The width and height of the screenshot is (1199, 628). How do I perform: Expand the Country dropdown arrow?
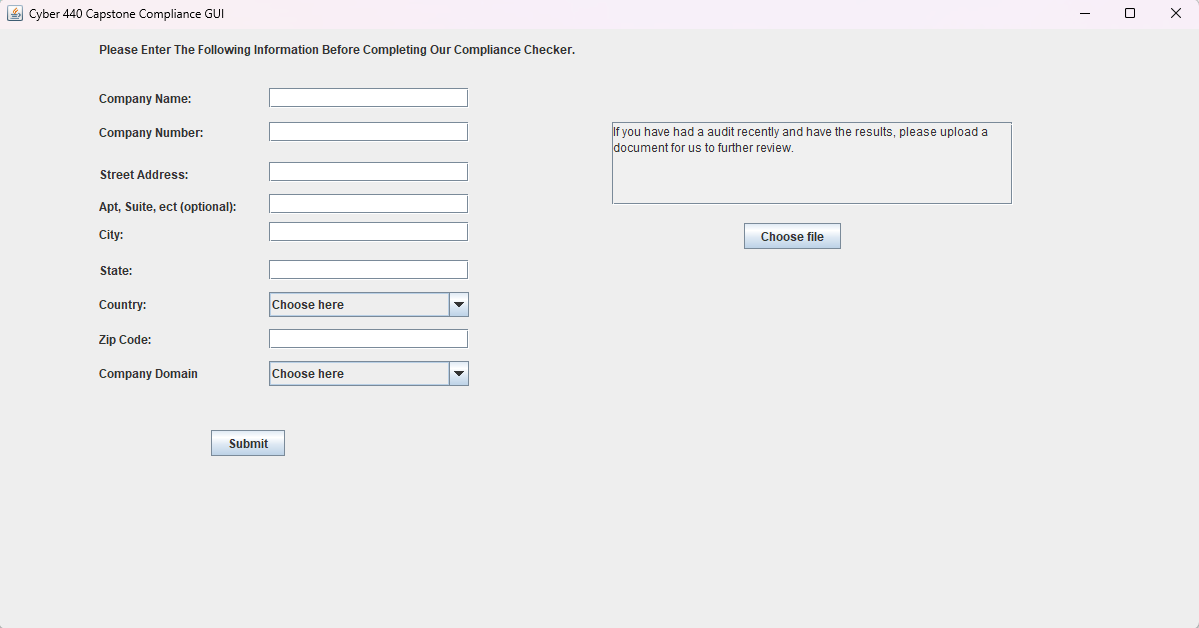459,305
